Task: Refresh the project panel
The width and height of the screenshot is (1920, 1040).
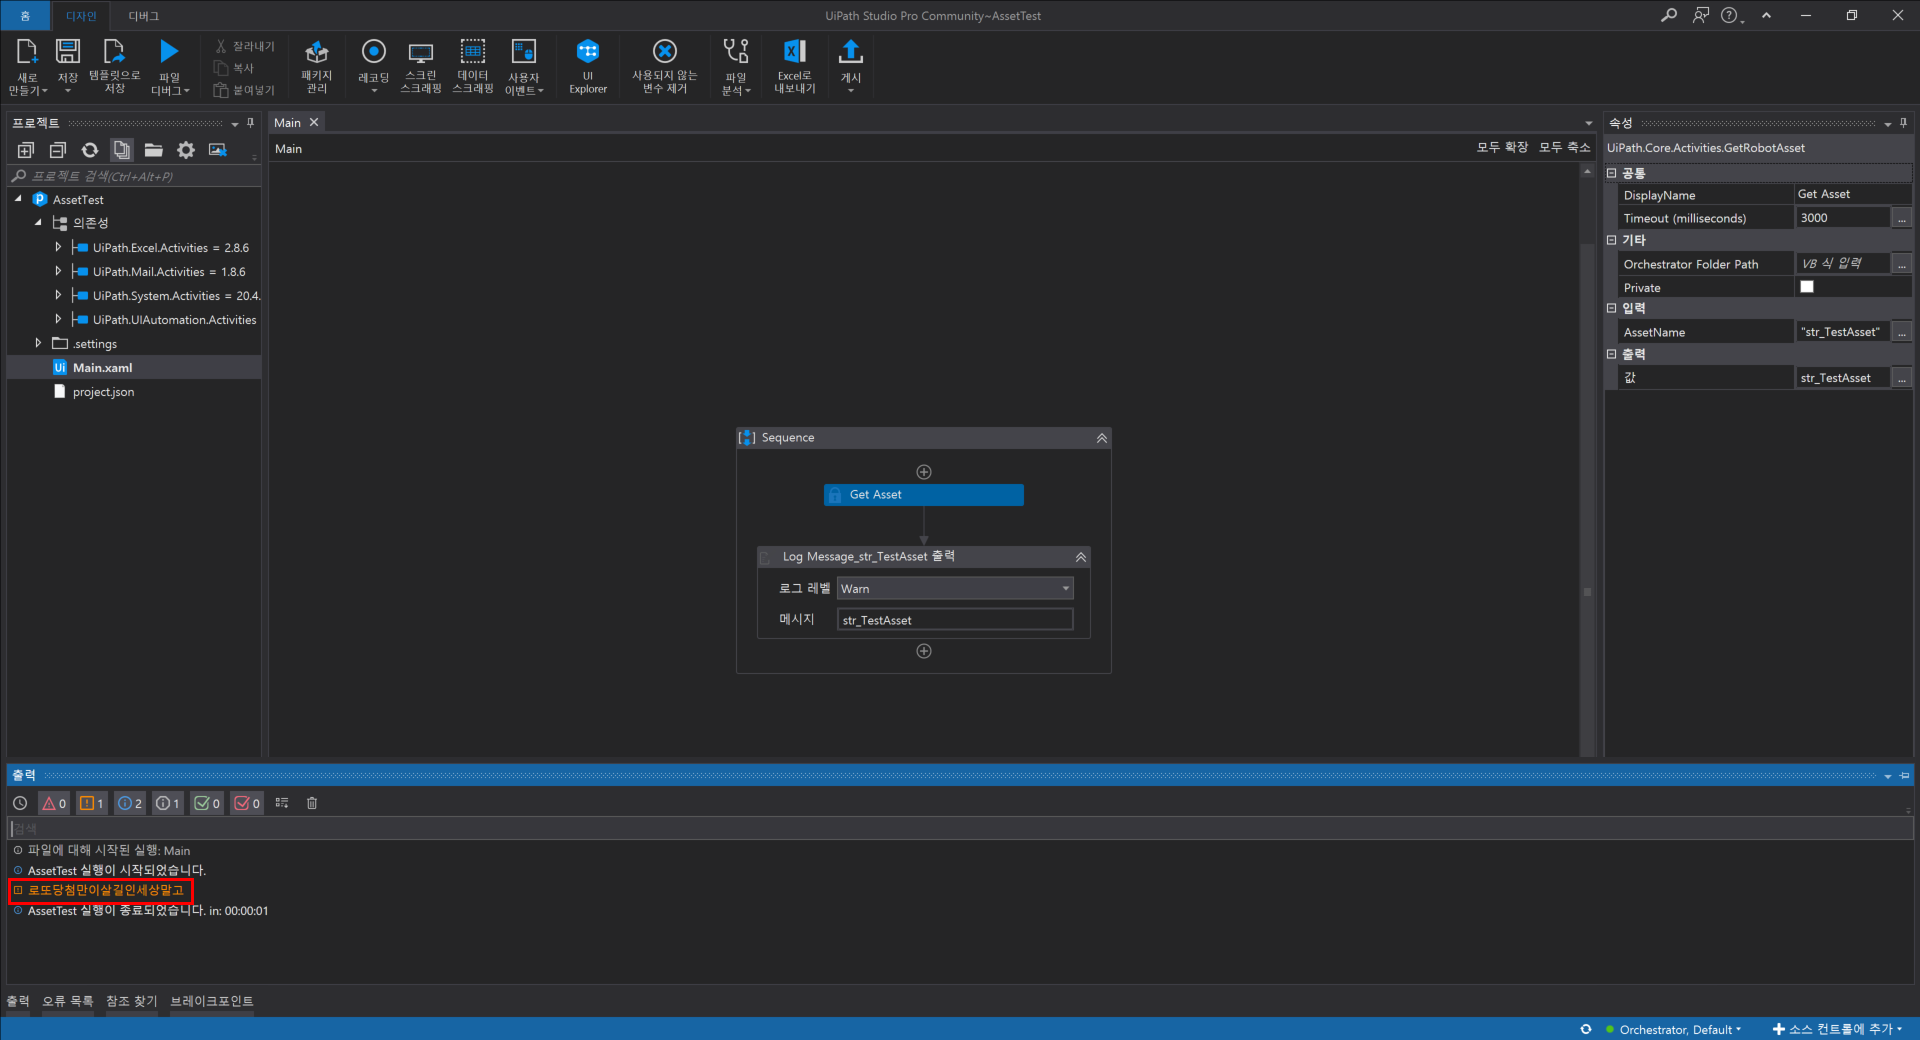Action: point(90,150)
